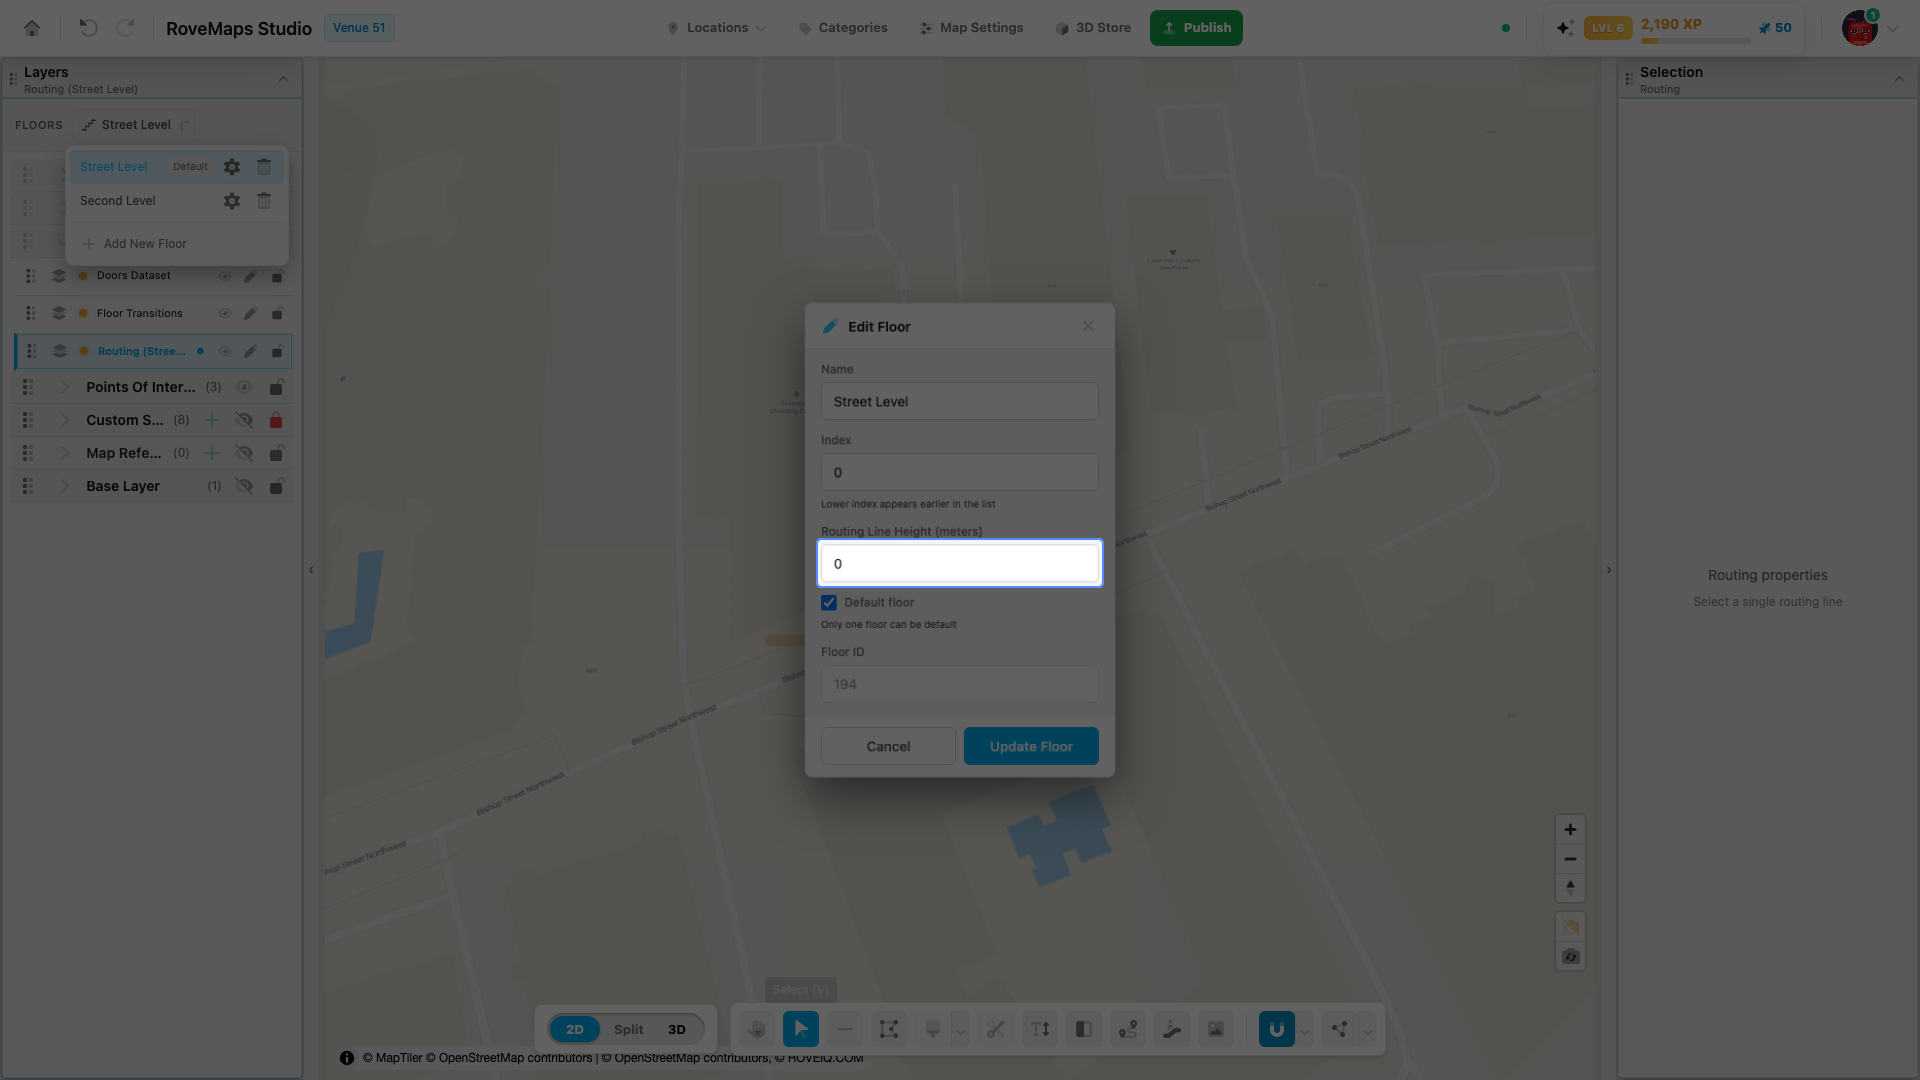Viewport: 1920px width, 1080px height.
Task: Select the Pan hand tool
Action: coord(757,1029)
